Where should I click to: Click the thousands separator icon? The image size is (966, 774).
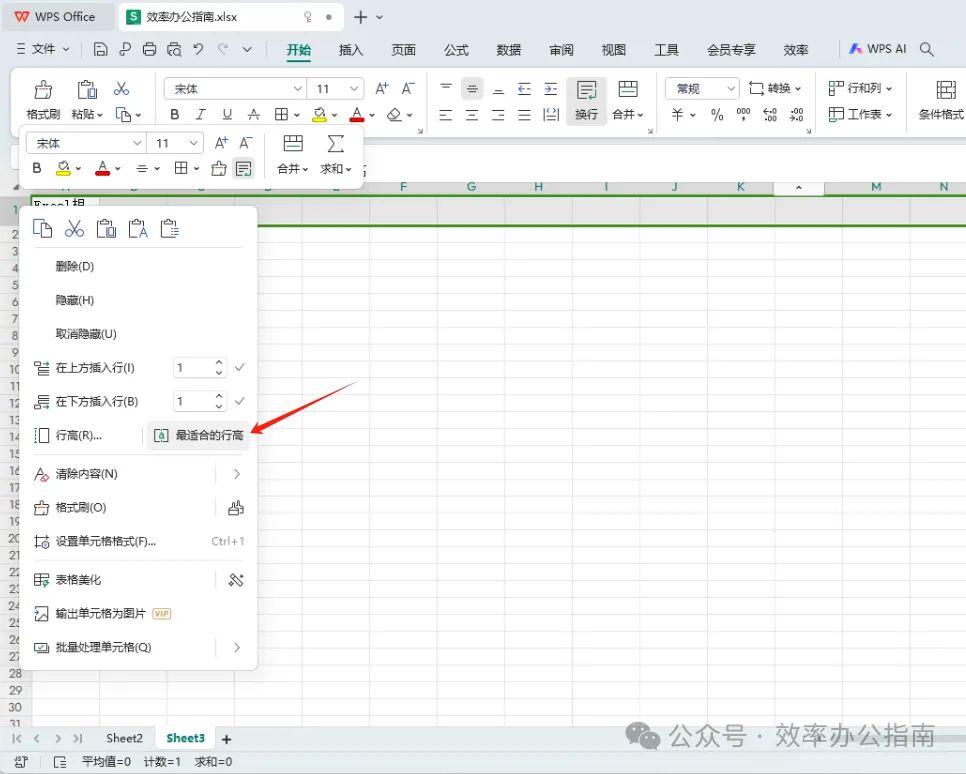coord(744,115)
